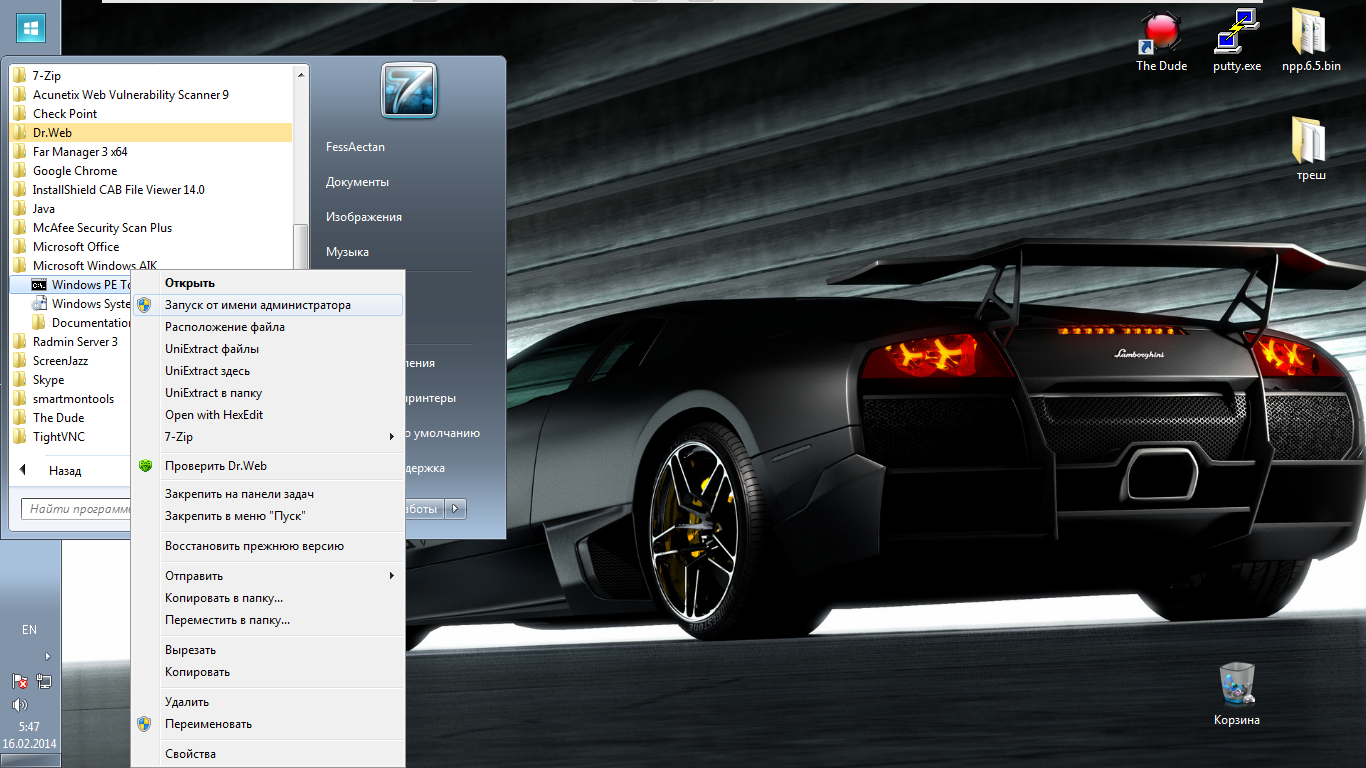Select the треш folder on the desktop

[1311, 150]
